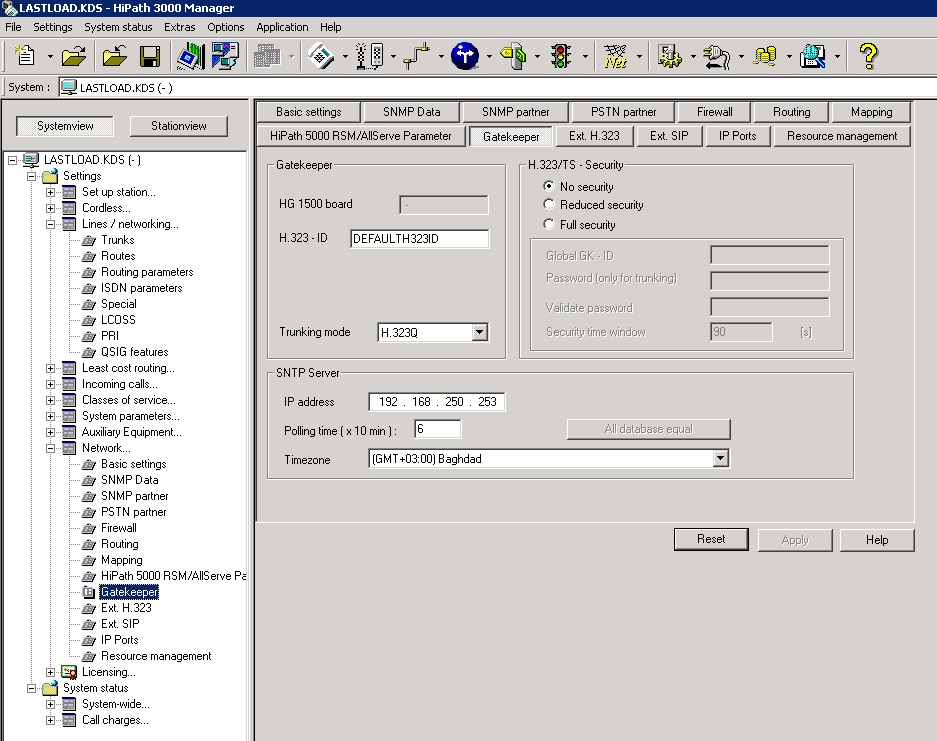Open the Timezone dropdown
937x741 pixels.
click(721, 458)
